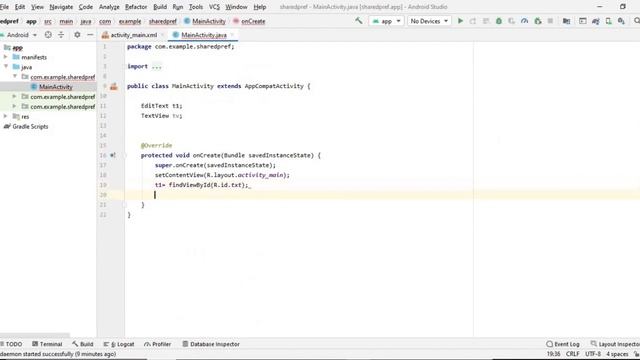Viewport: 640px width, 360px height.
Task: Click the Collapse All icon in Project panel
Action: click(x=61, y=35)
